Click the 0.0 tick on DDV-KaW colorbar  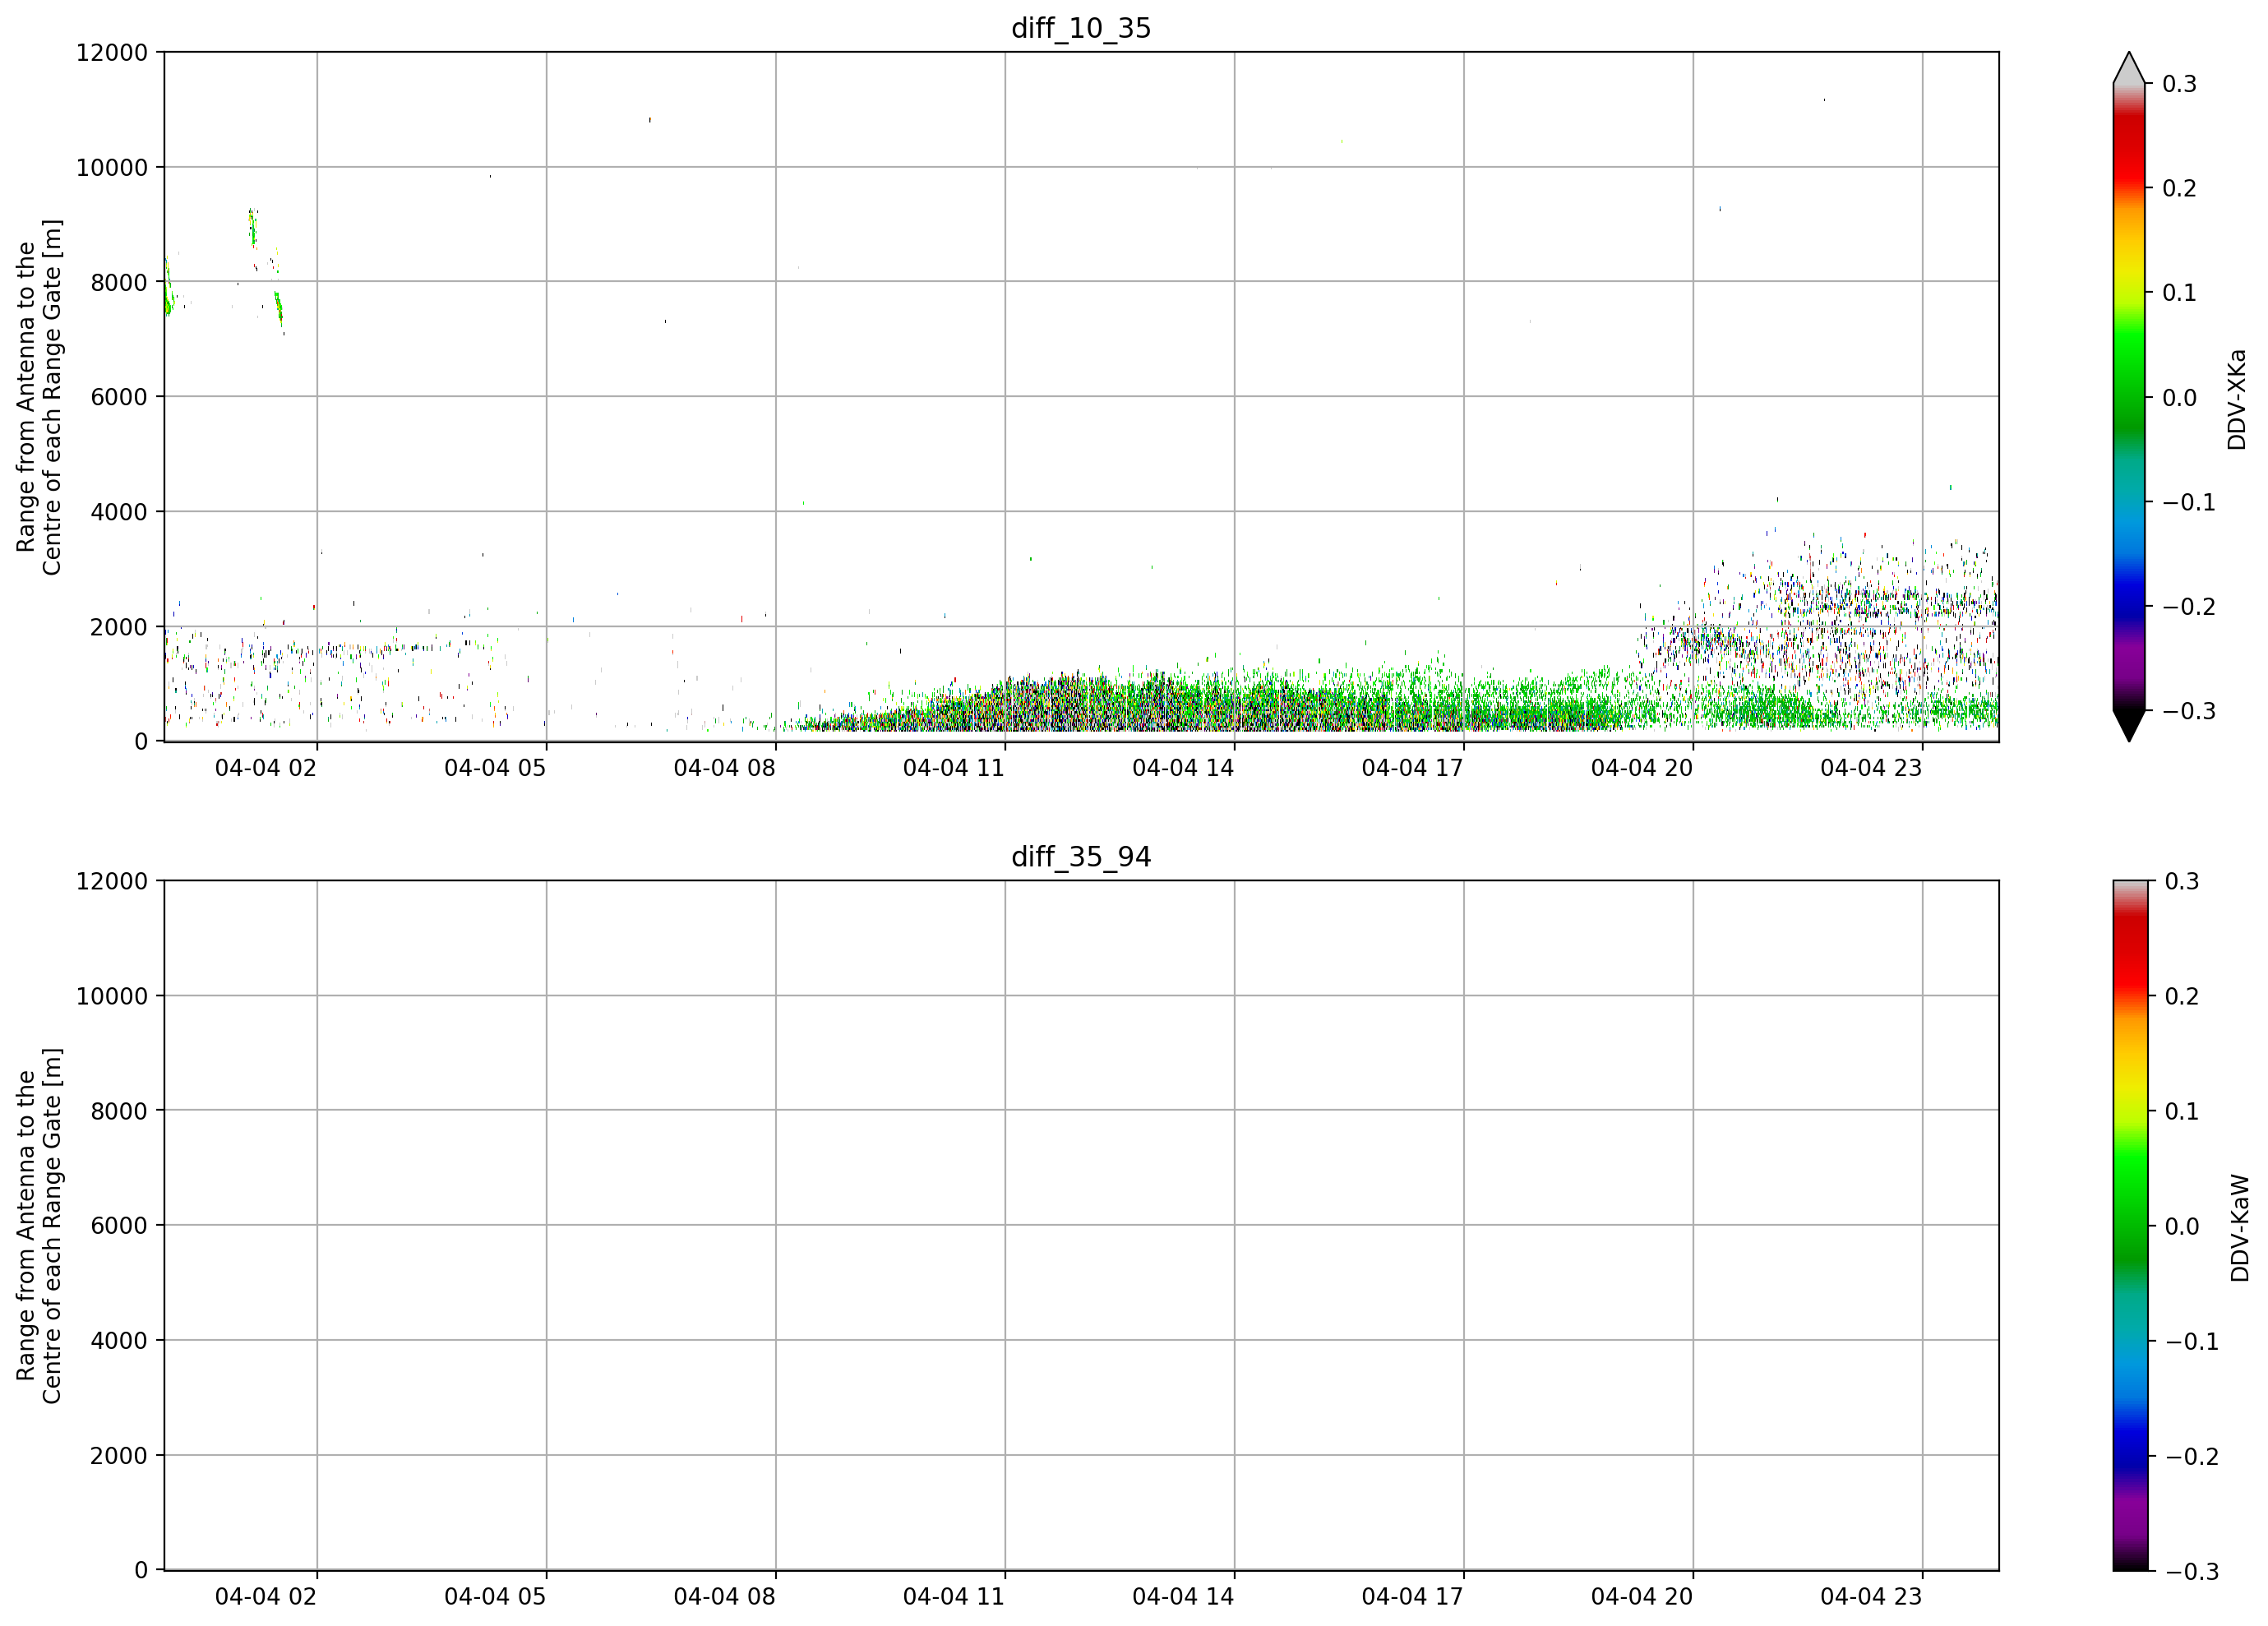(x=2181, y=1226)
